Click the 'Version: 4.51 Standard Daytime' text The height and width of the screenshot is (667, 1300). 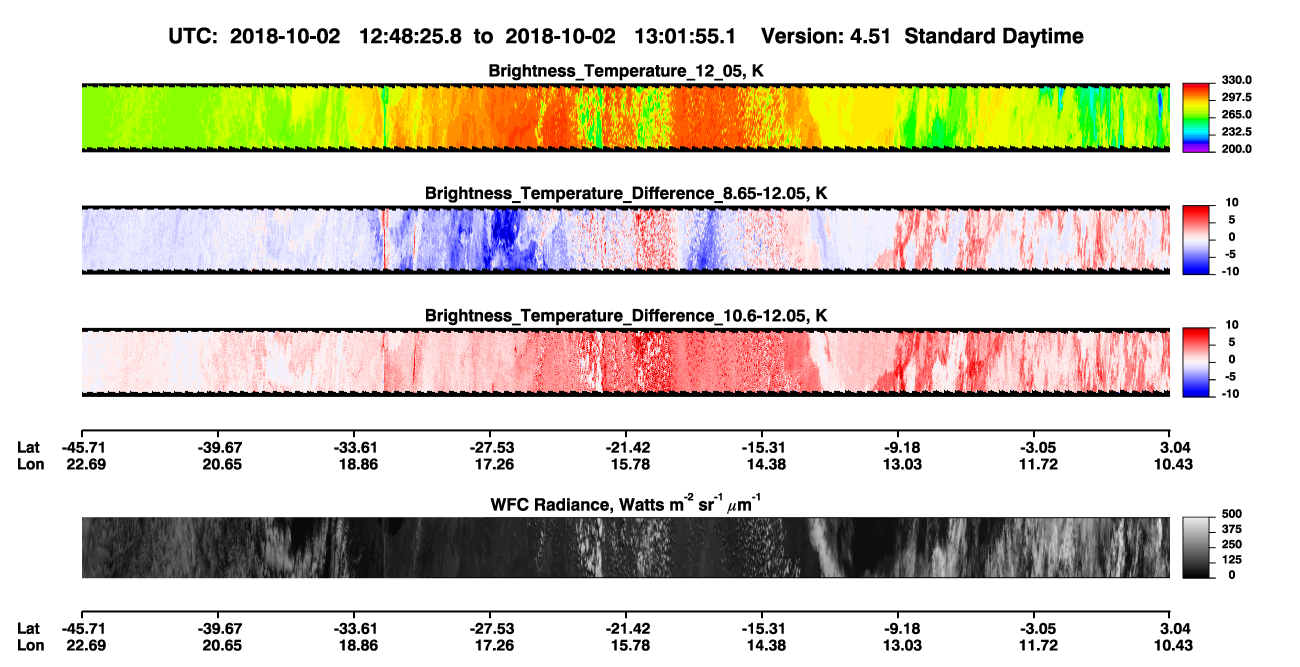tap(922, 37)
